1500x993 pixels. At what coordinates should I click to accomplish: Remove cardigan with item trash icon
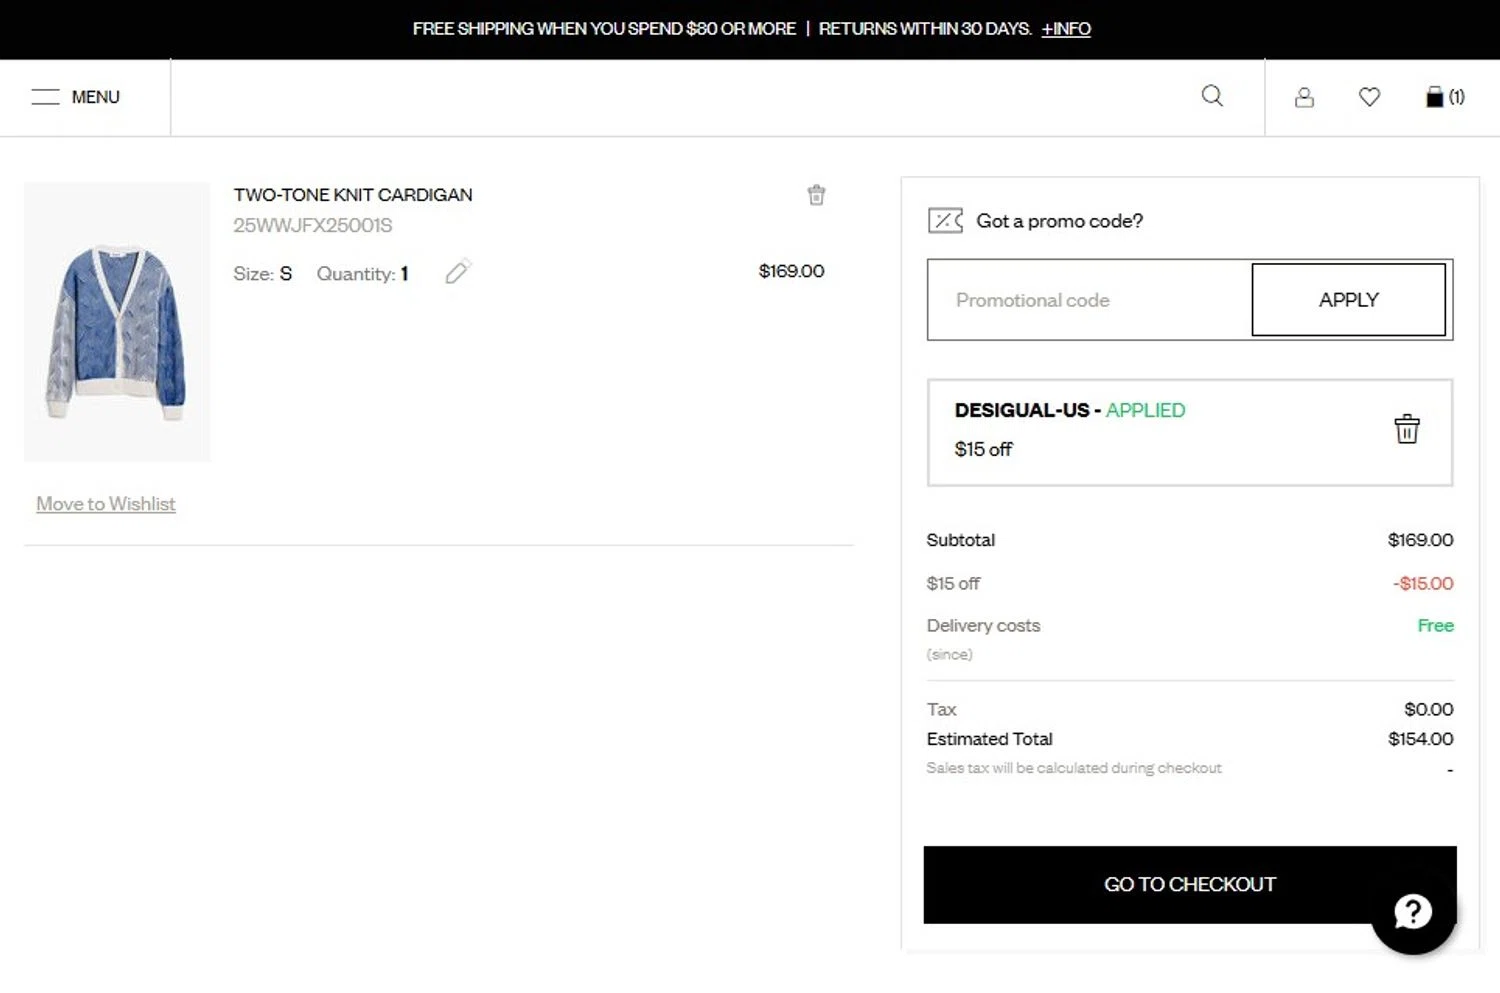coord(816,195)
